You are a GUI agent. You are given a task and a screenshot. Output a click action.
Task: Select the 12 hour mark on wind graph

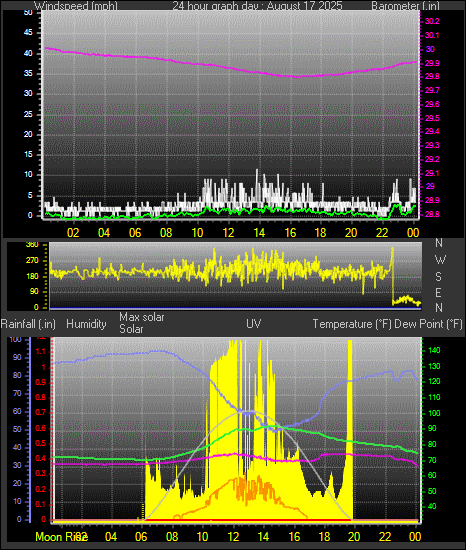tap(228, 233)
